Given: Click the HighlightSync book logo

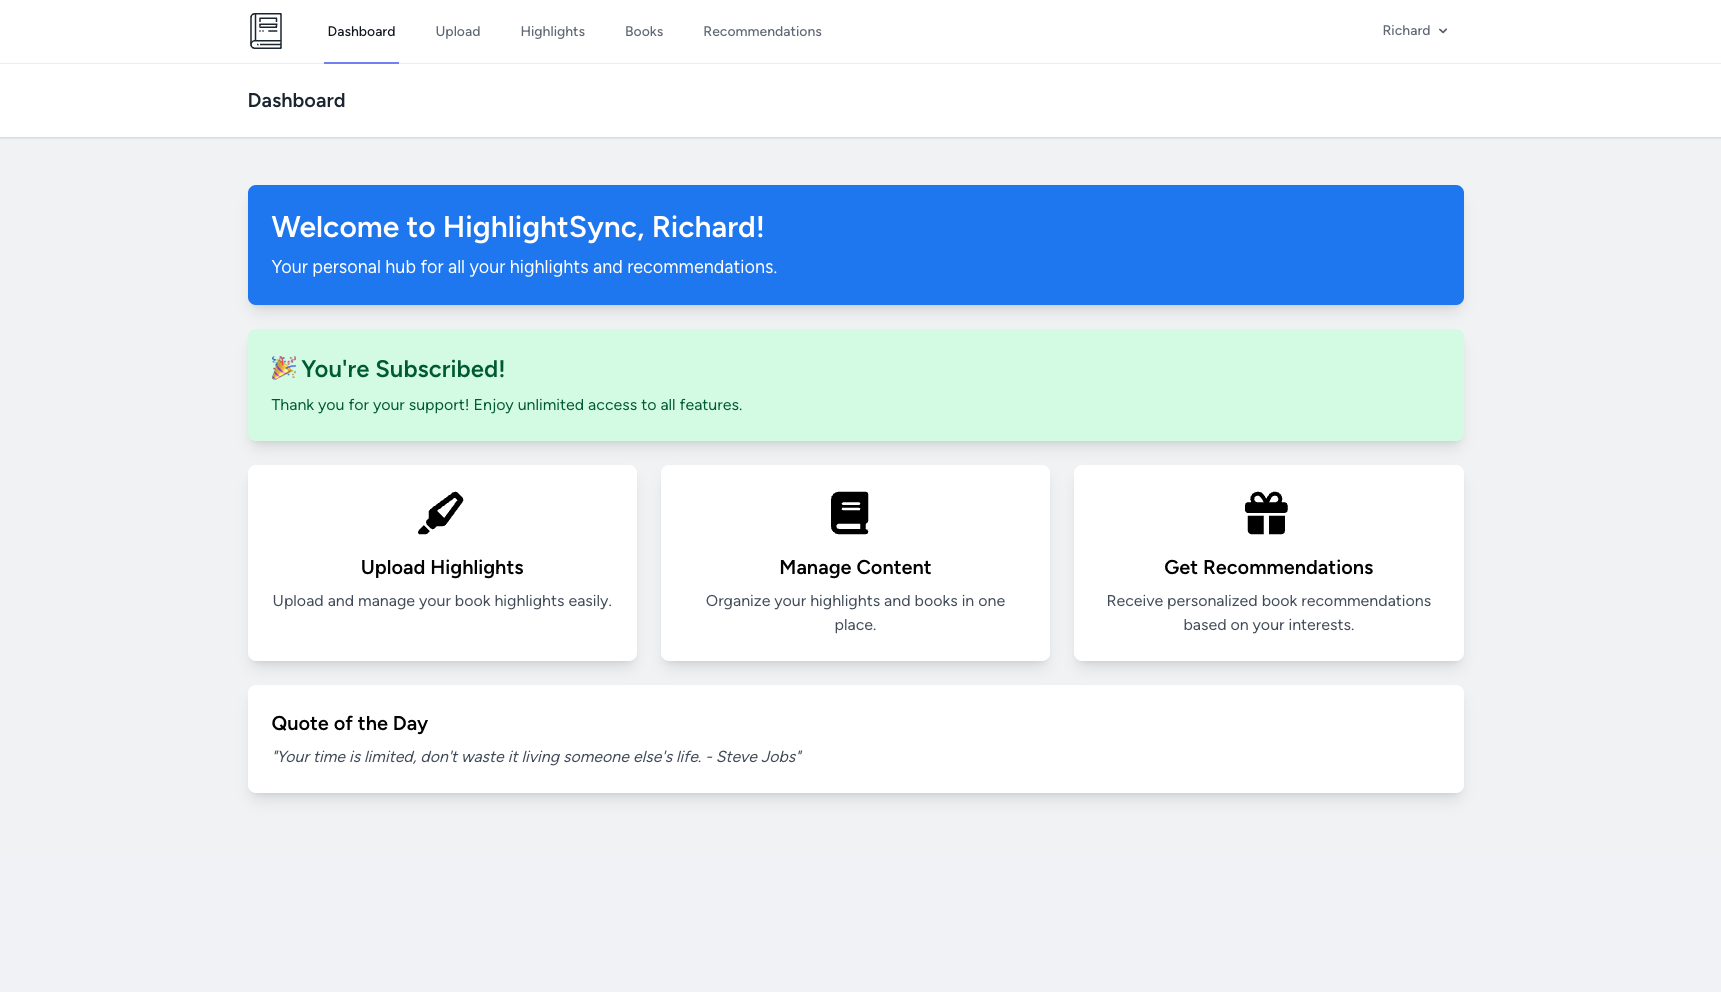Looking at the screenshot, I should pos(266,31).
